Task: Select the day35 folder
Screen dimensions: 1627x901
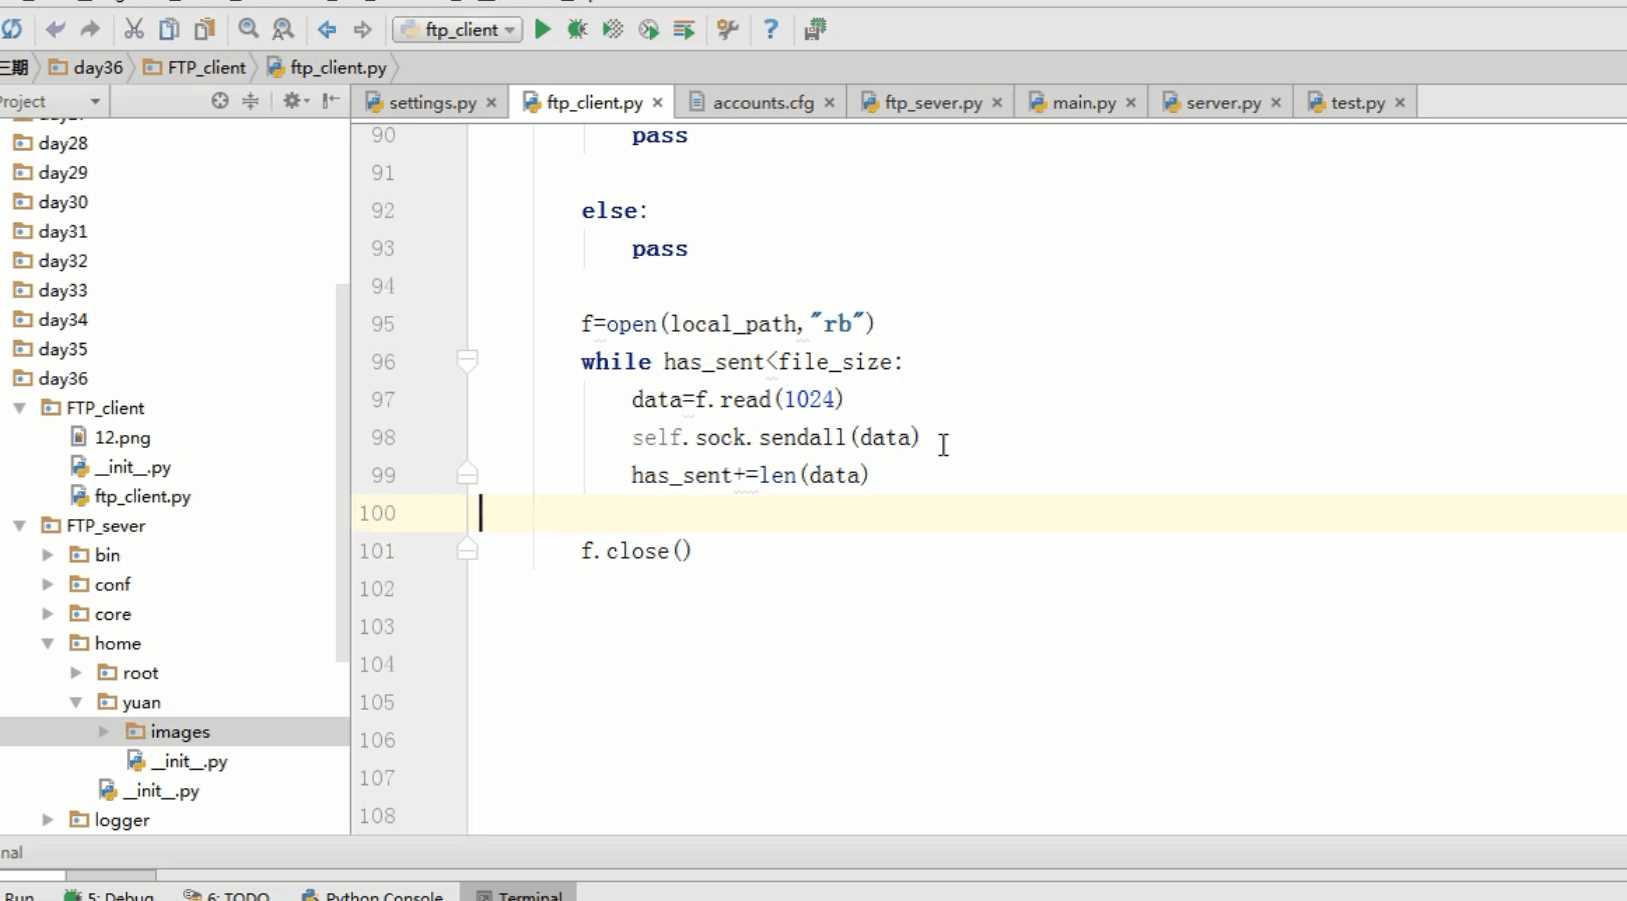Action: [x=50, y=349]
